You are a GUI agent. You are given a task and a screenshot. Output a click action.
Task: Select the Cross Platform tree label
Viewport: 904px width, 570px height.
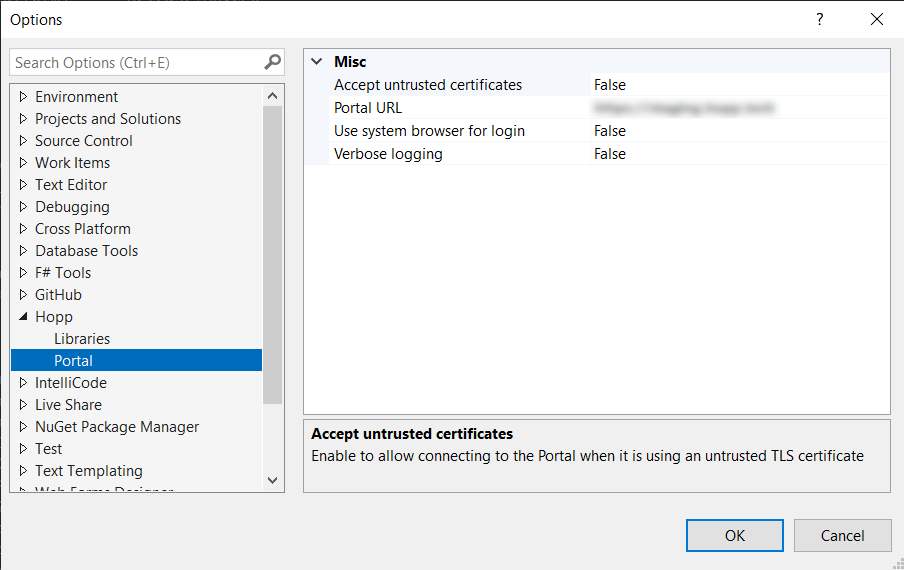click(x=82, y=229)
